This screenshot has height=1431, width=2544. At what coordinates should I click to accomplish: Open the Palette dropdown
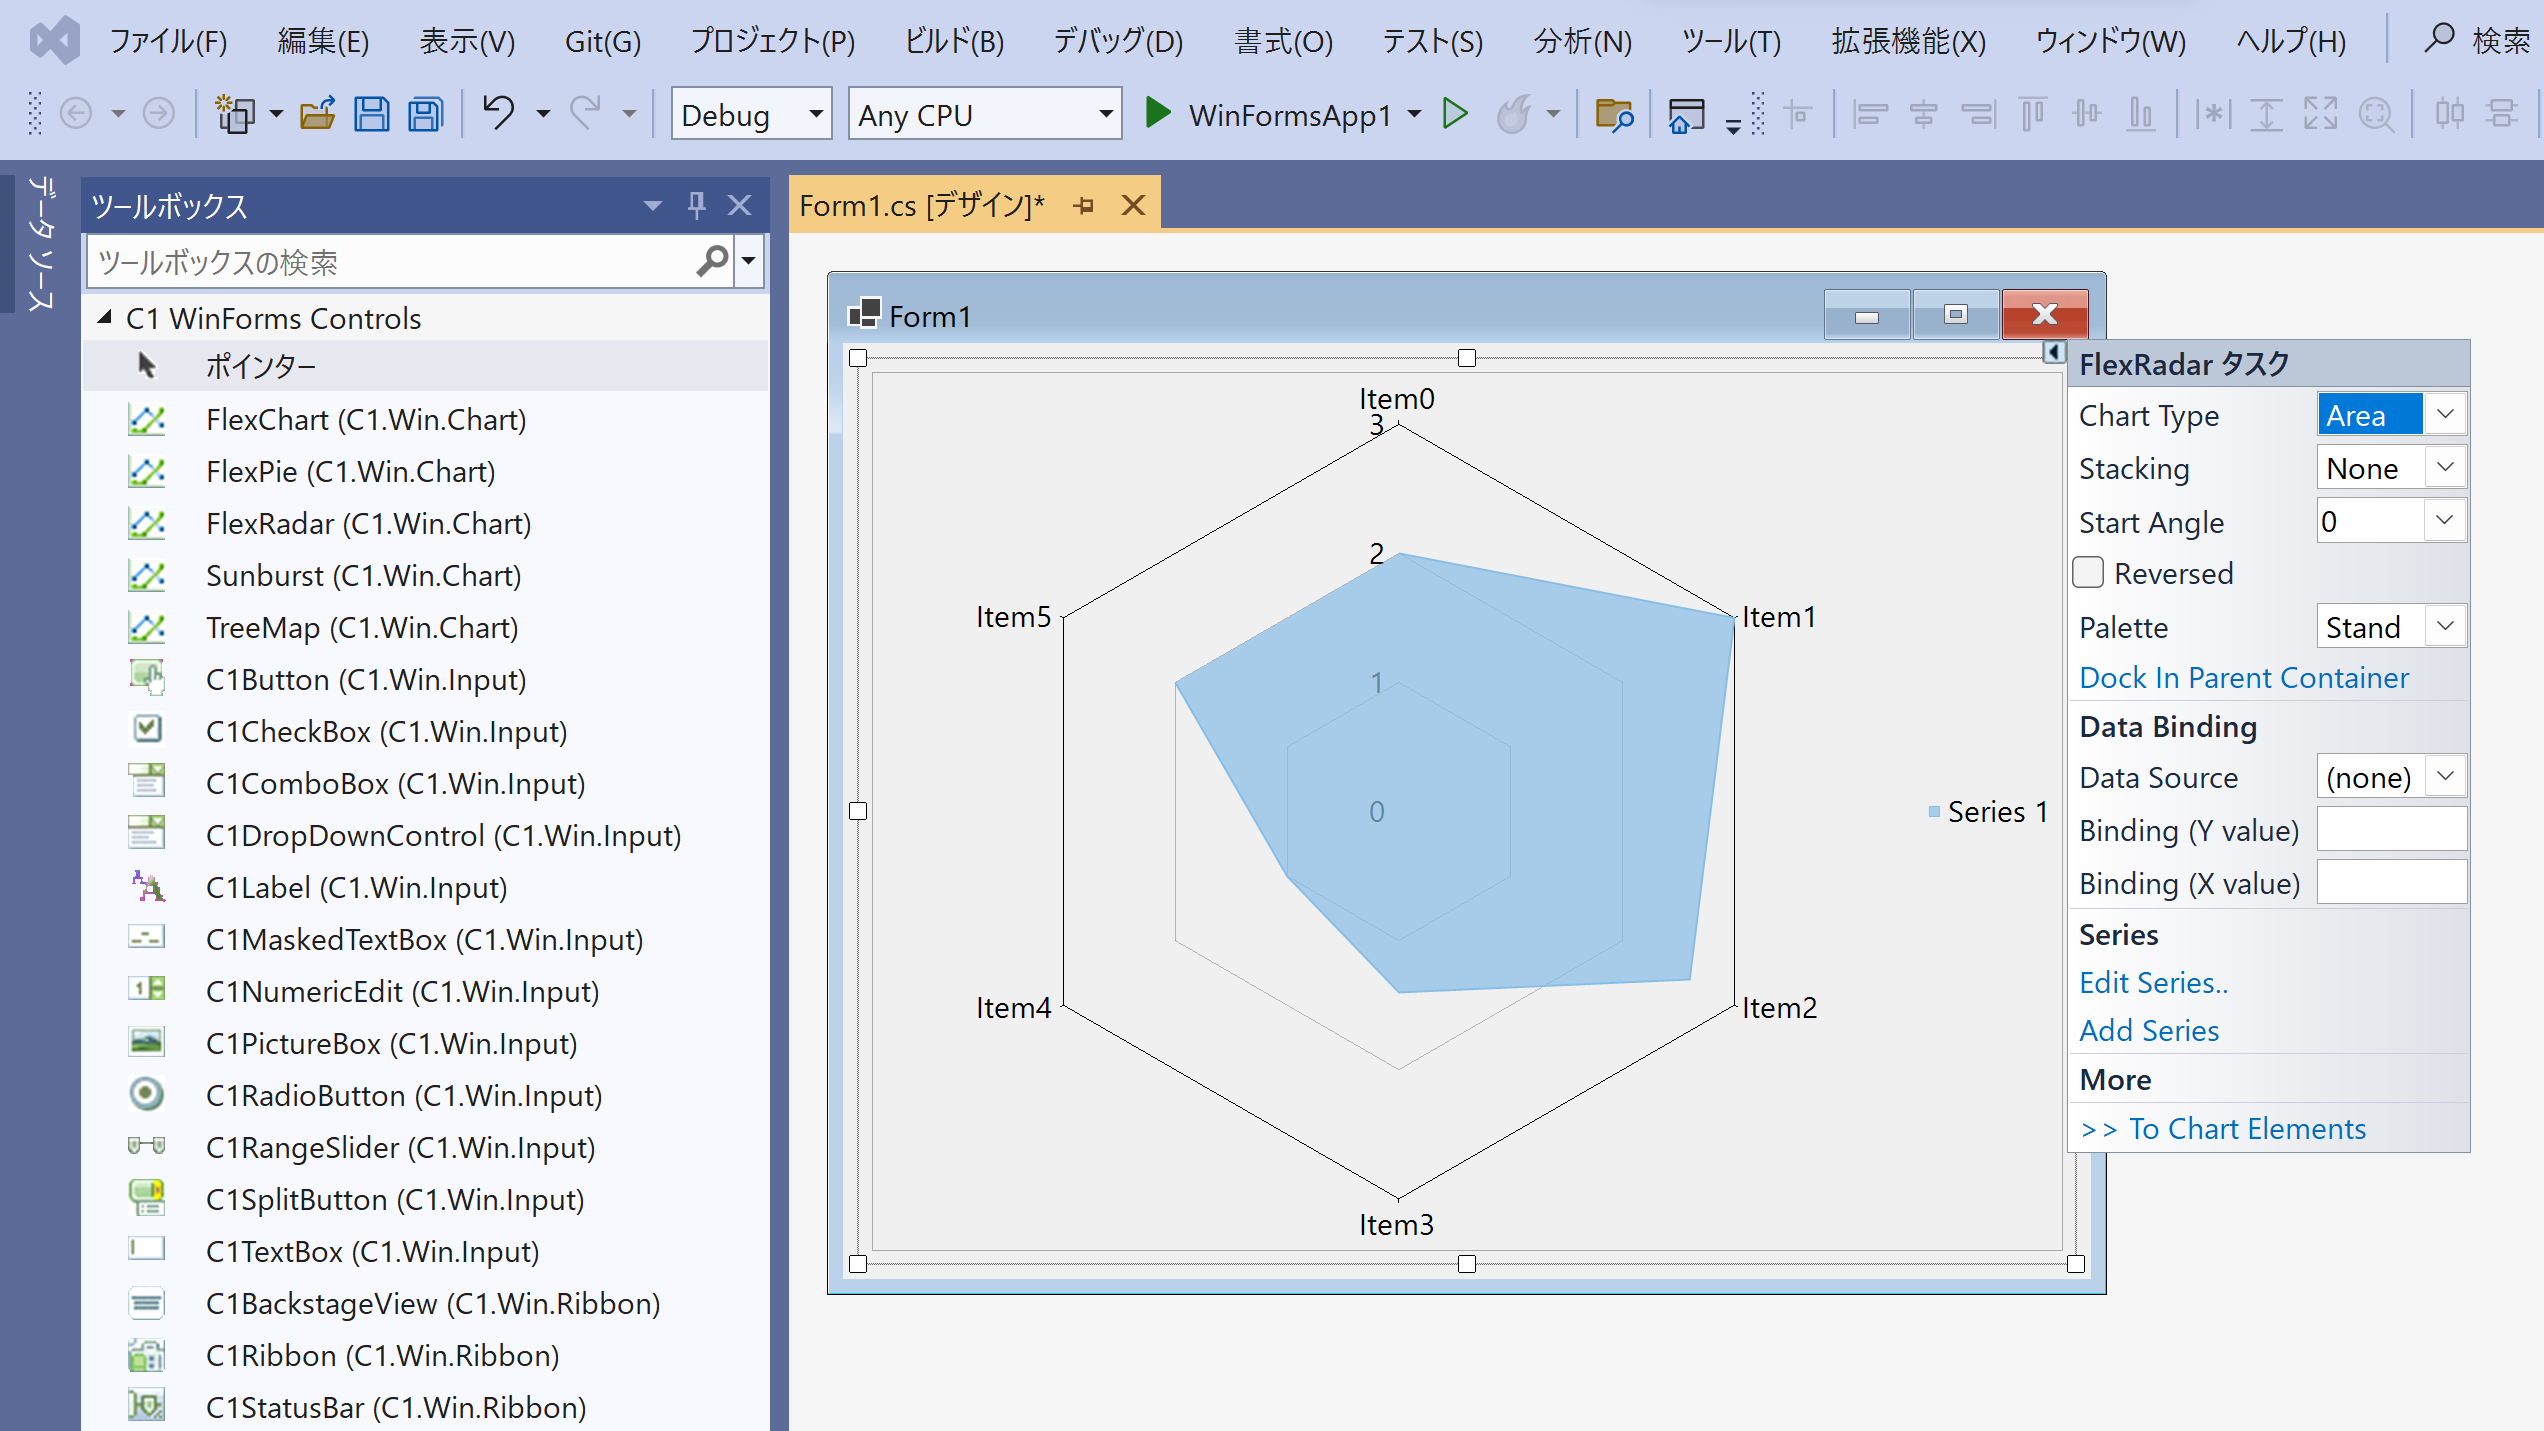click(x=2446, y=626)
